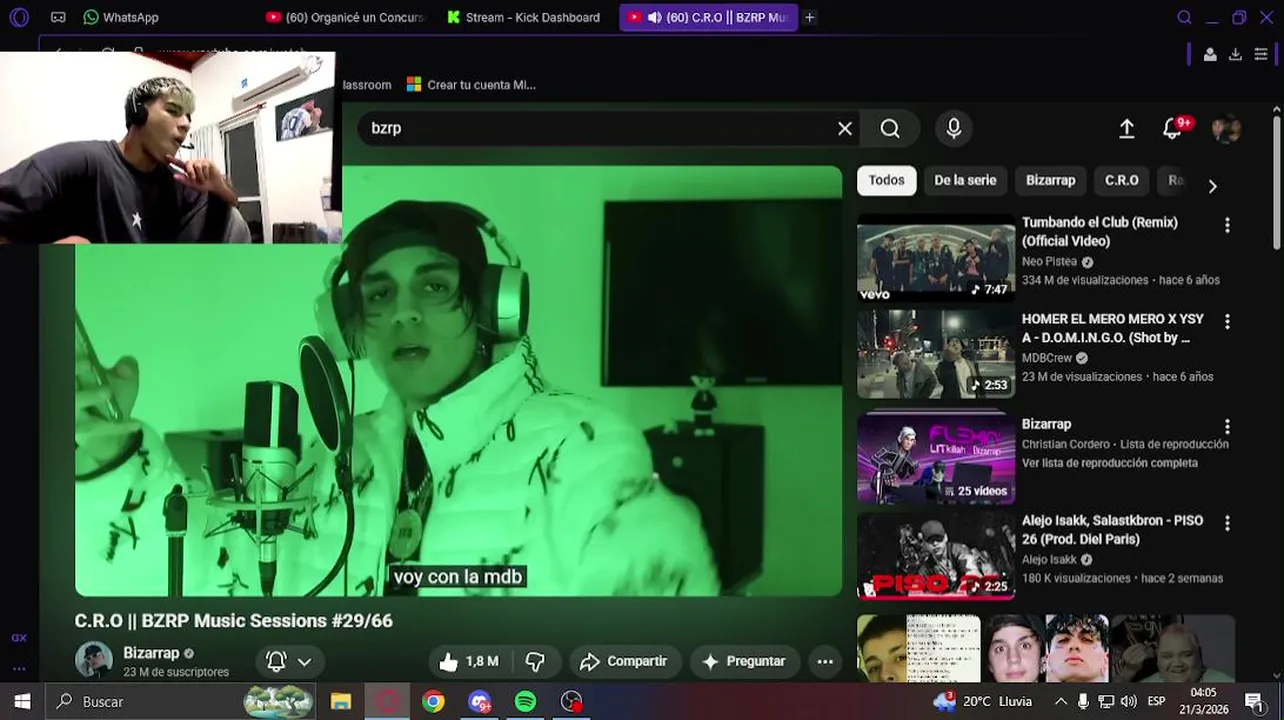Screen dimensions: 1284x720
Task: Show more filter chips with right arrow
Action: 1212,186
